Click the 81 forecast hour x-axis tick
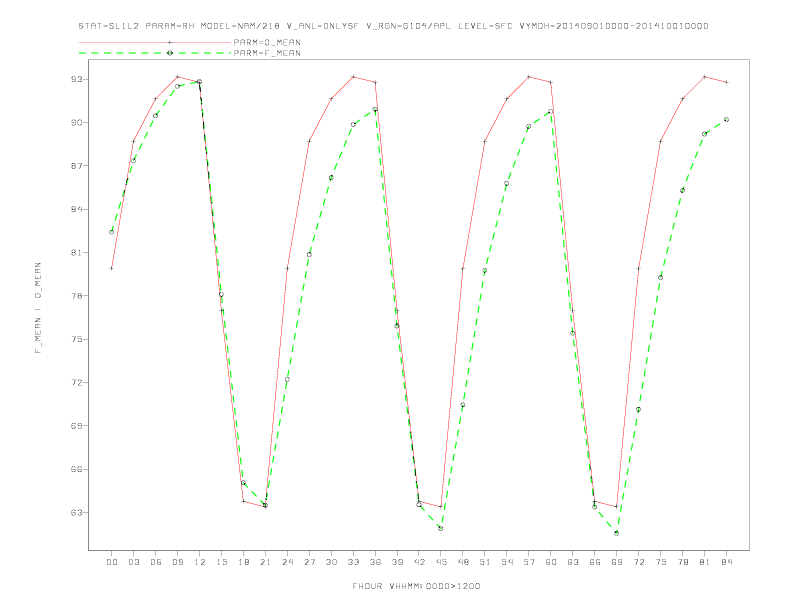 [x=705, y=562]
